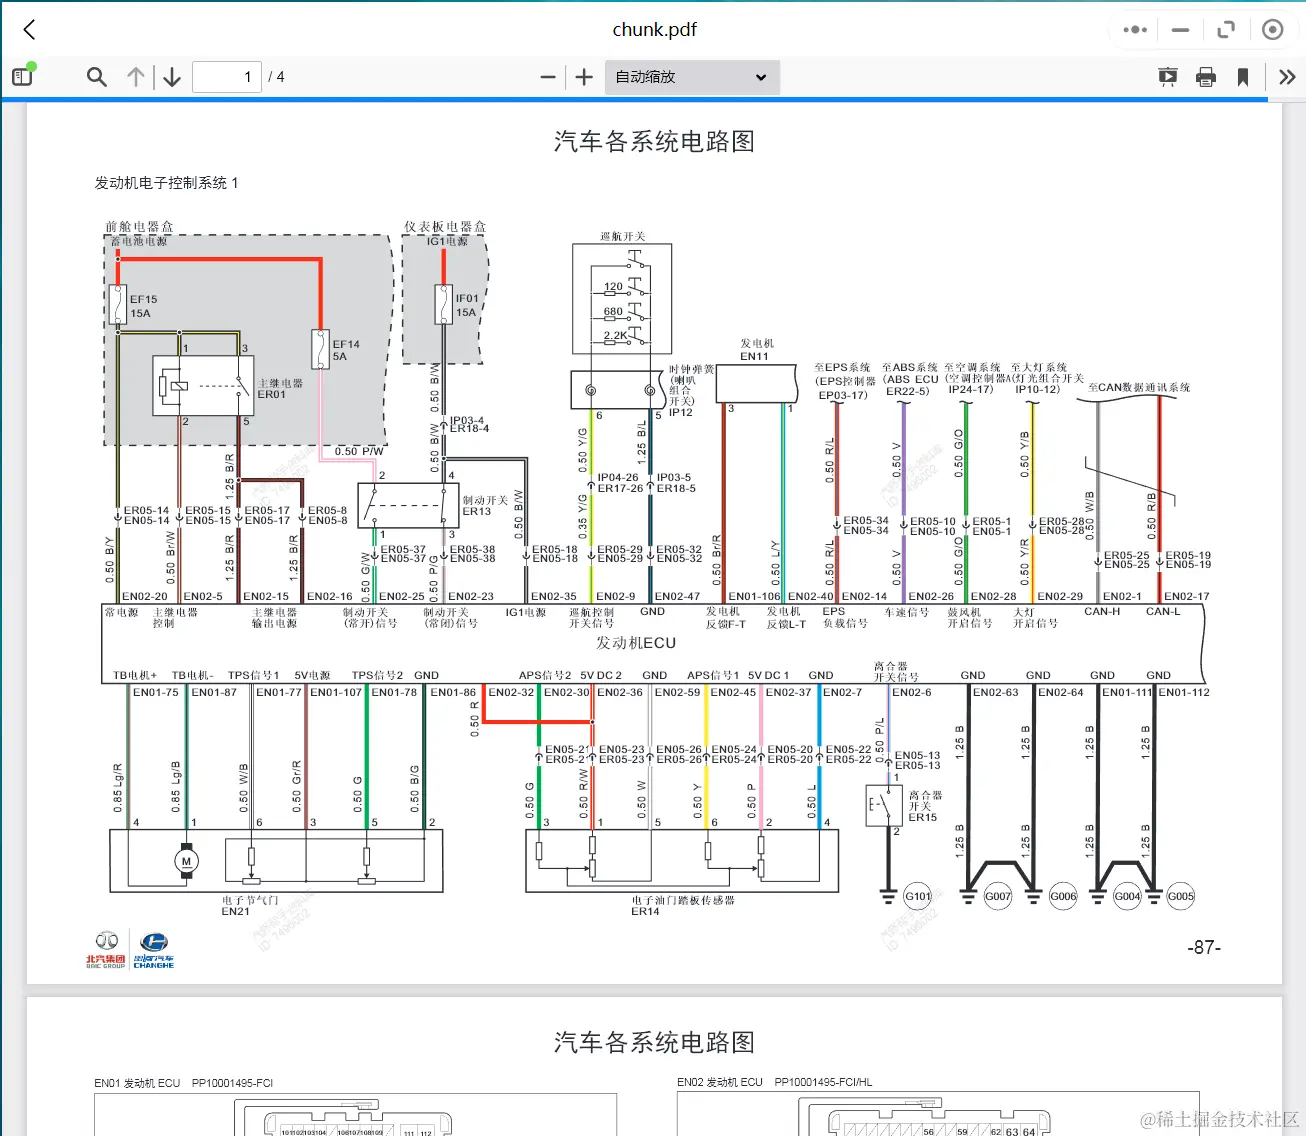The image size is (1306, 1136).
Task: Zoom in with the plus button
Action: coord(584,77)
